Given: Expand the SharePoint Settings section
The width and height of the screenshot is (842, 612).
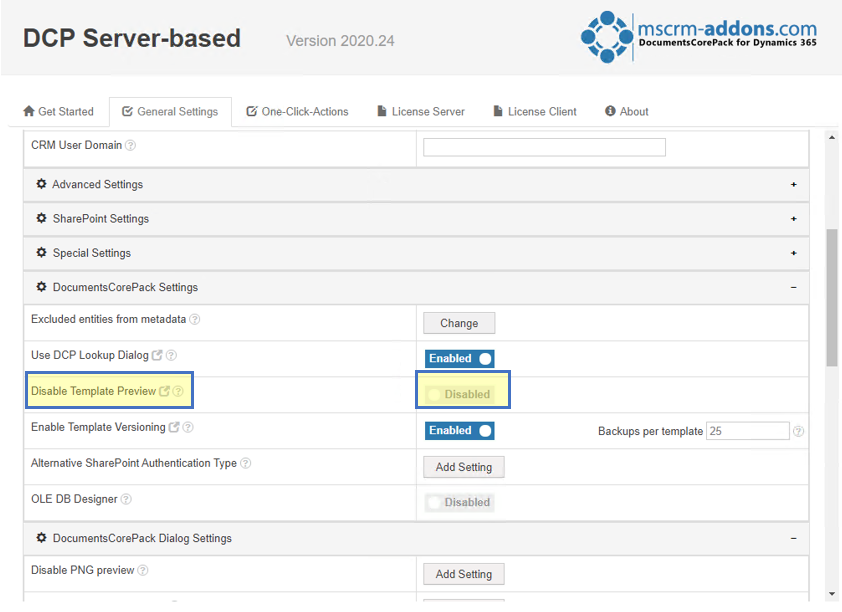Looking at the screenshot, I should (x=416, y=219).
